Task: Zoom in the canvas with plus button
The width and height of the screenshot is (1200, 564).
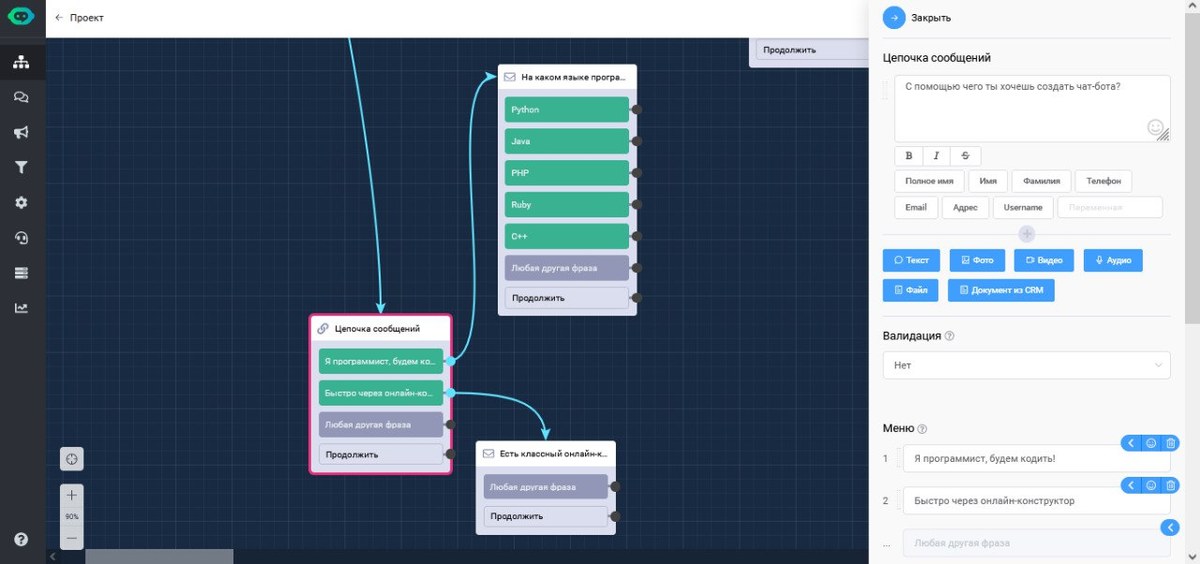Action: pyautogui.click(x=71, y=495)
